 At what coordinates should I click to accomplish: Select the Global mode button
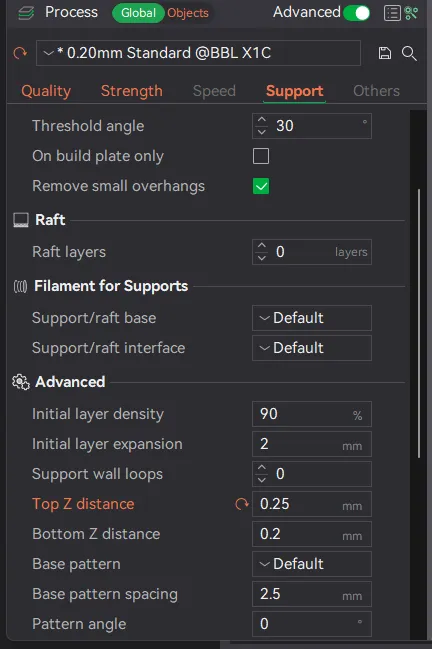138,13
